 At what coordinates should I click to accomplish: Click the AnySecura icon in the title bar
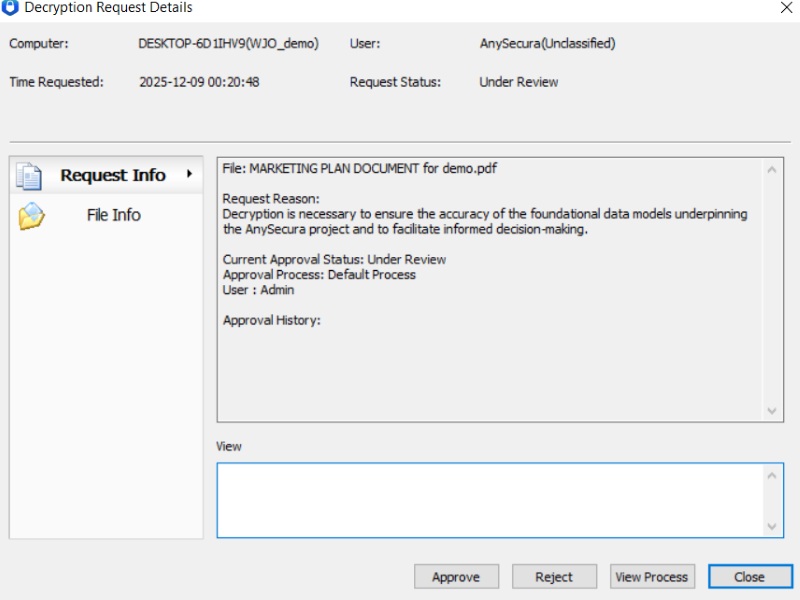tap(10, 7)
